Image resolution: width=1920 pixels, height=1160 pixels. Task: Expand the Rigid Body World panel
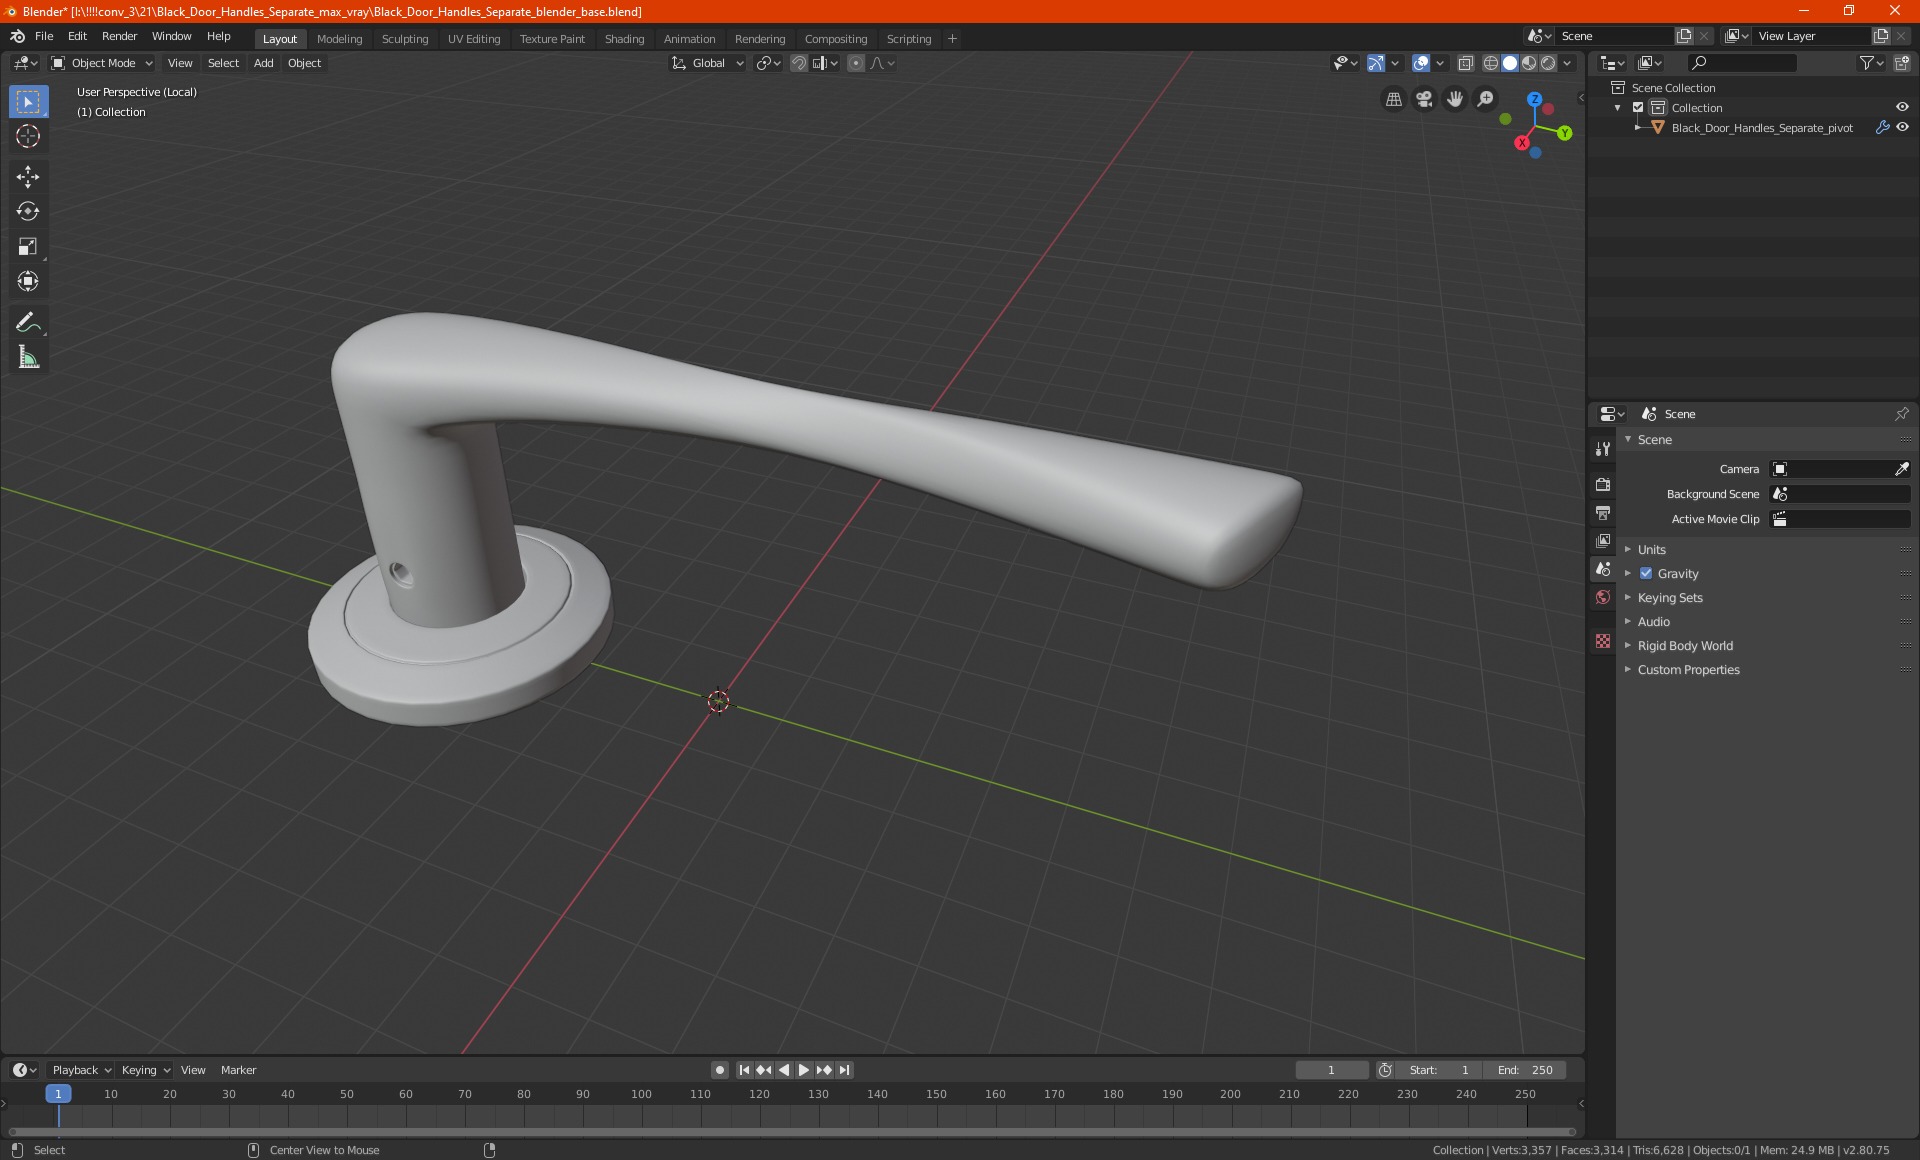pyautogui.click(x=1685, y=646)
